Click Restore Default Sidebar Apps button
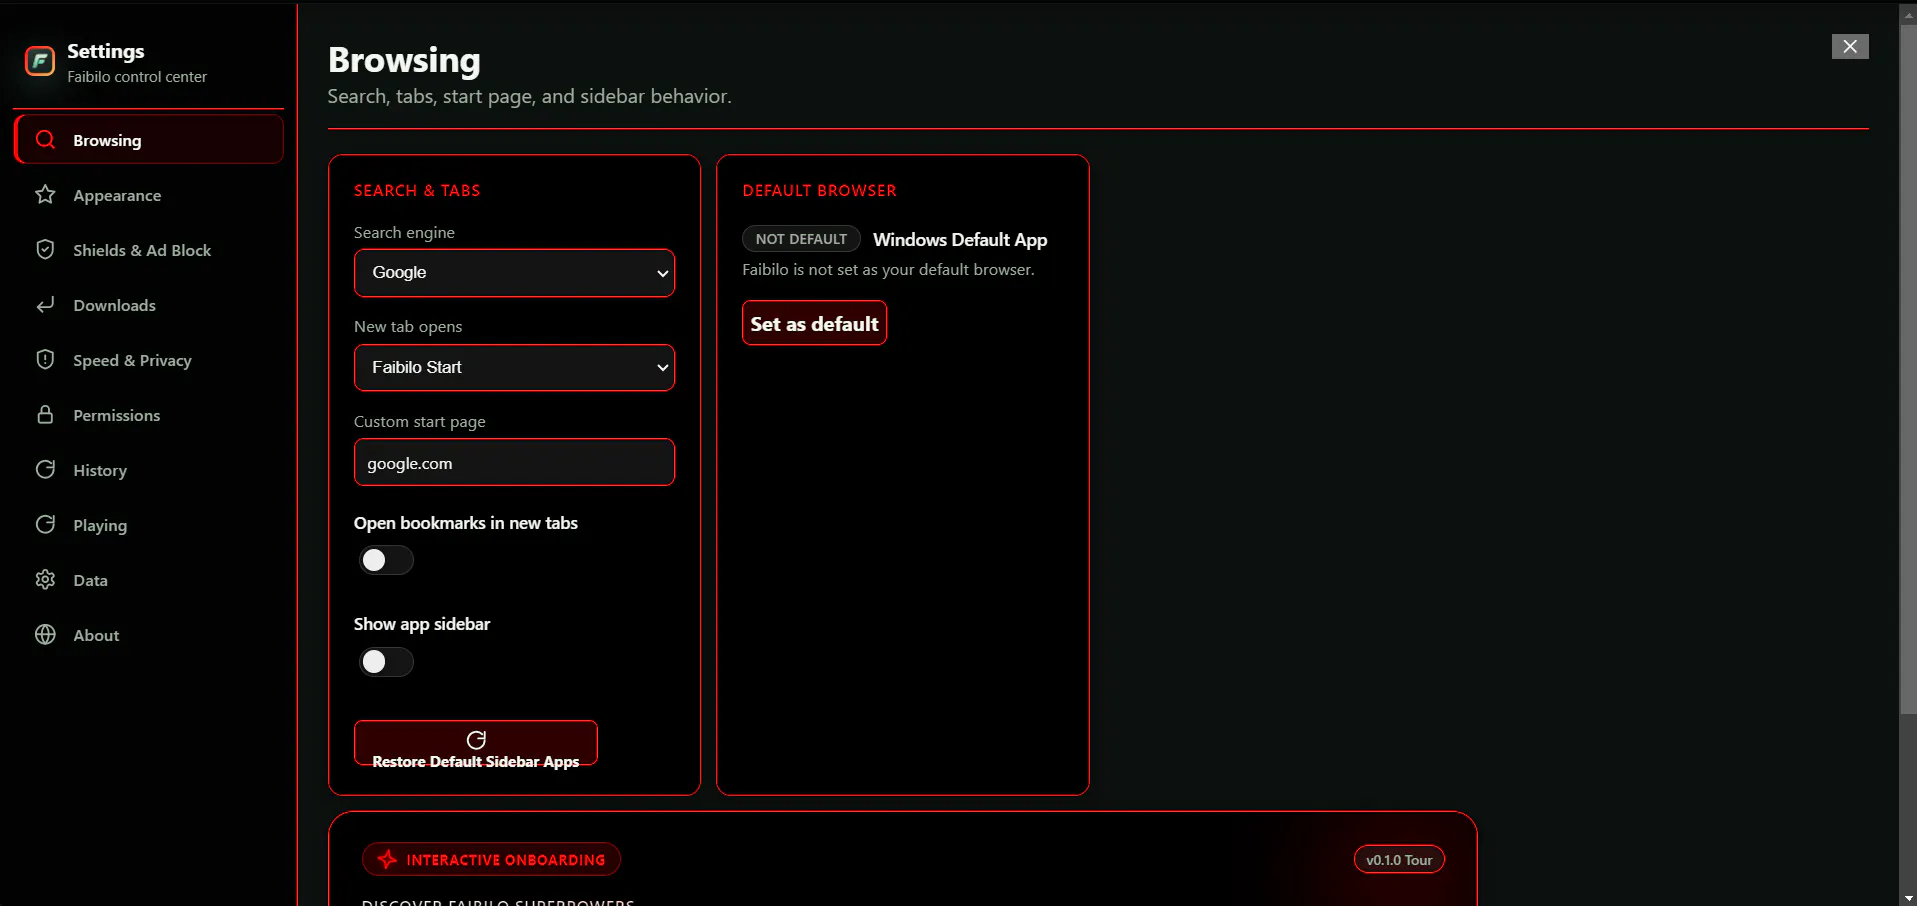This screenshot has width=1917, height=906. click(476, 743)
